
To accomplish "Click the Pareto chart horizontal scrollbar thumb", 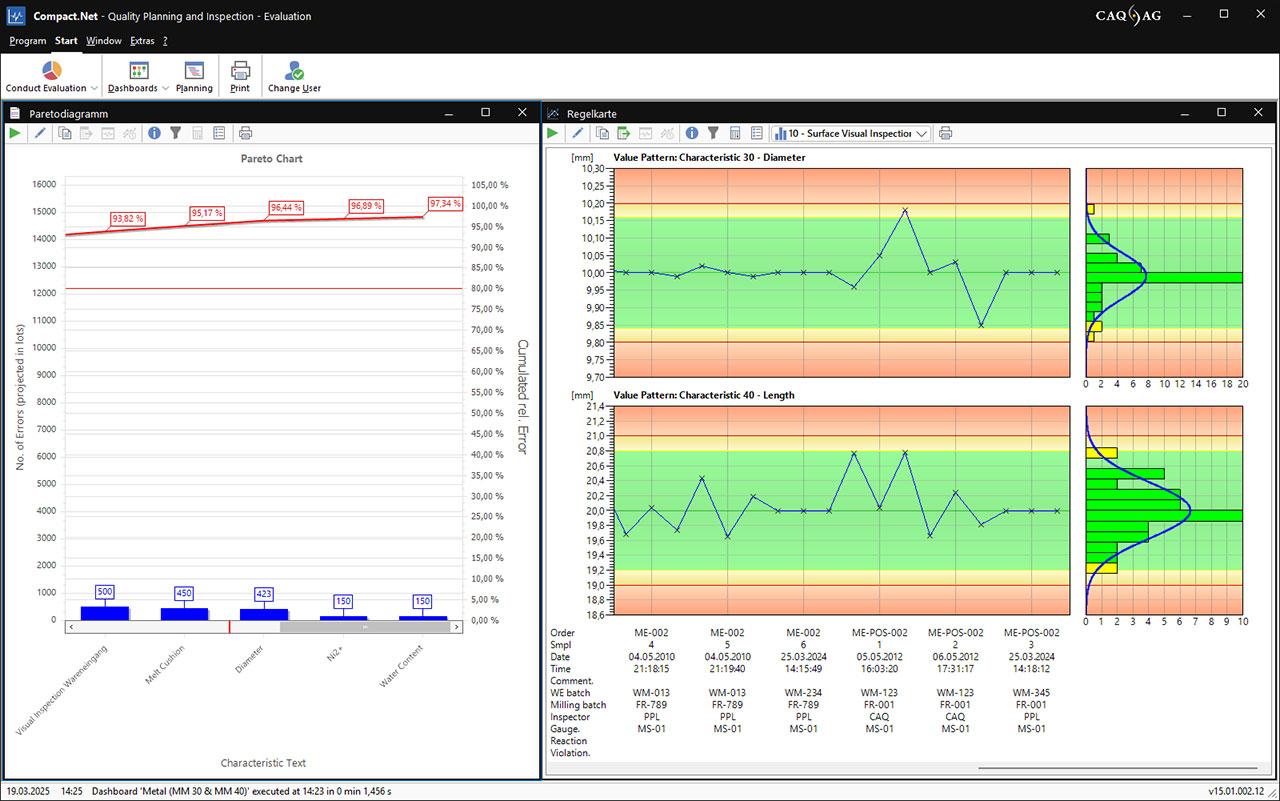I will (364, 627).
